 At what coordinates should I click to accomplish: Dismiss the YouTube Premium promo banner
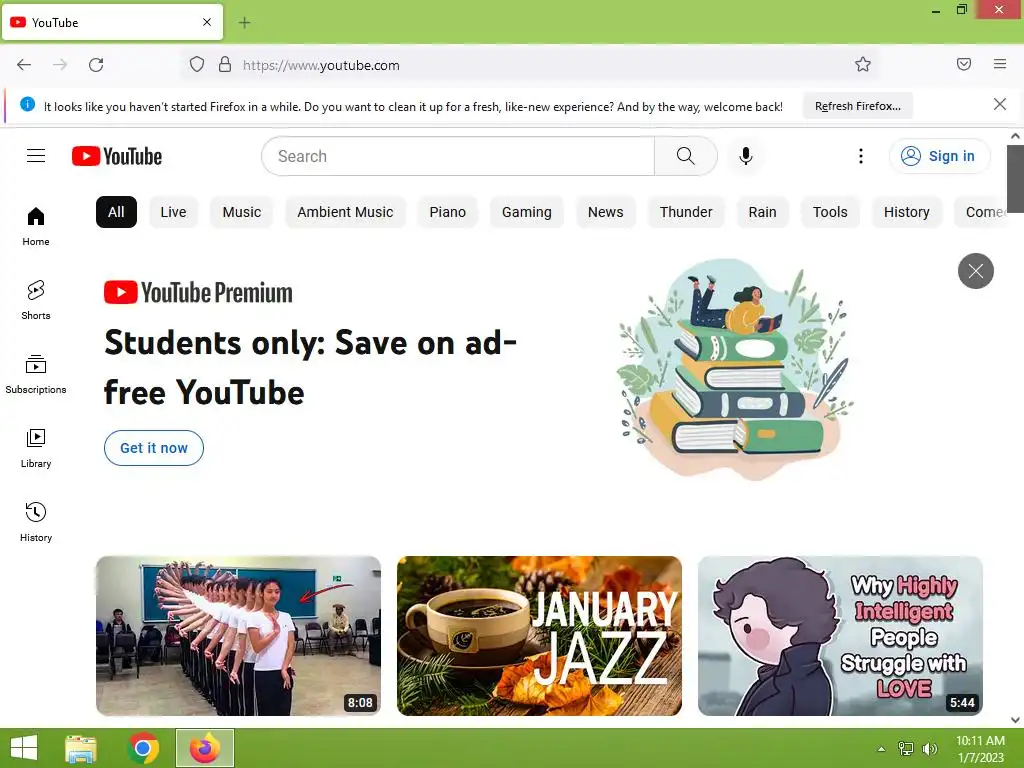pyautogui.click(x=976, y=271)
